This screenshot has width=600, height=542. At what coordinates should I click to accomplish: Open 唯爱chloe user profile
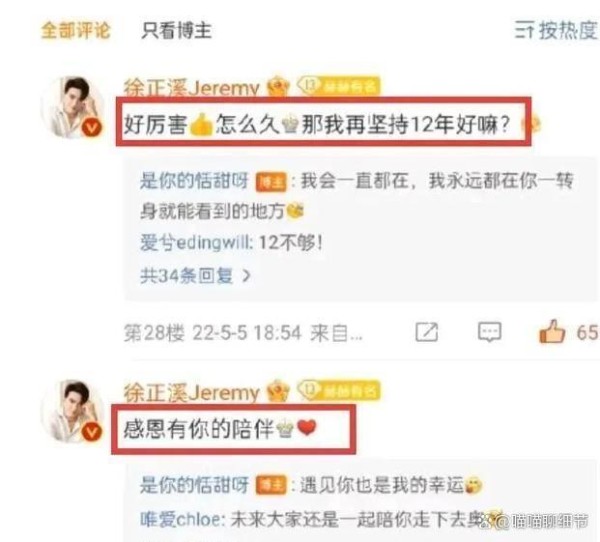point(180,519)
